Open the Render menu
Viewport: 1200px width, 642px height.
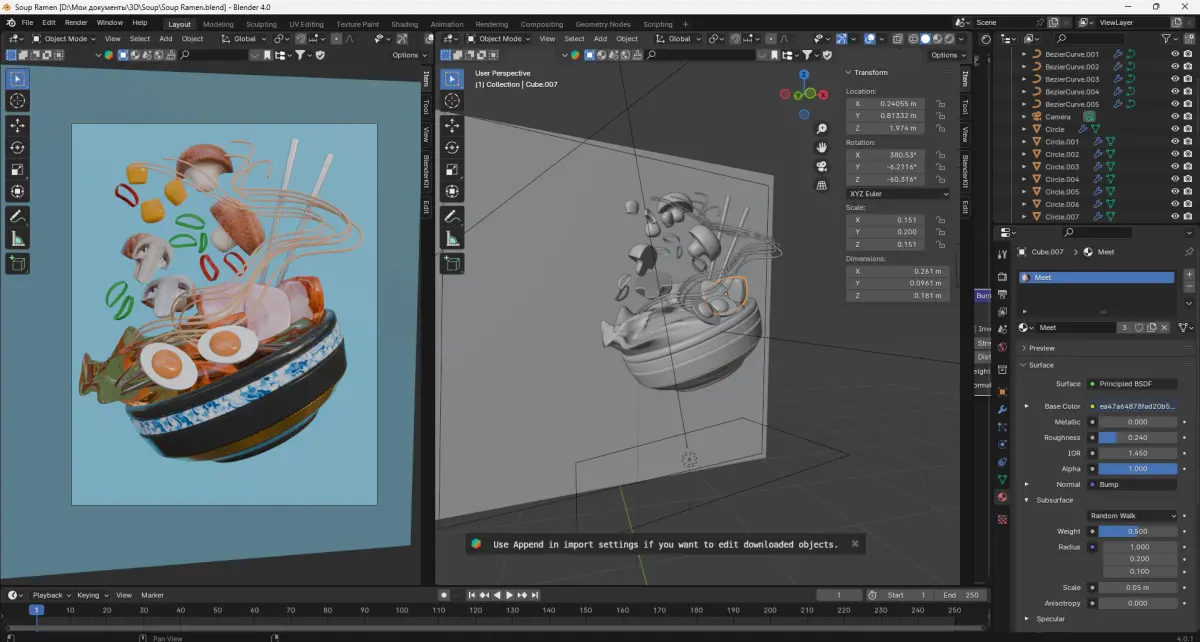76,22
